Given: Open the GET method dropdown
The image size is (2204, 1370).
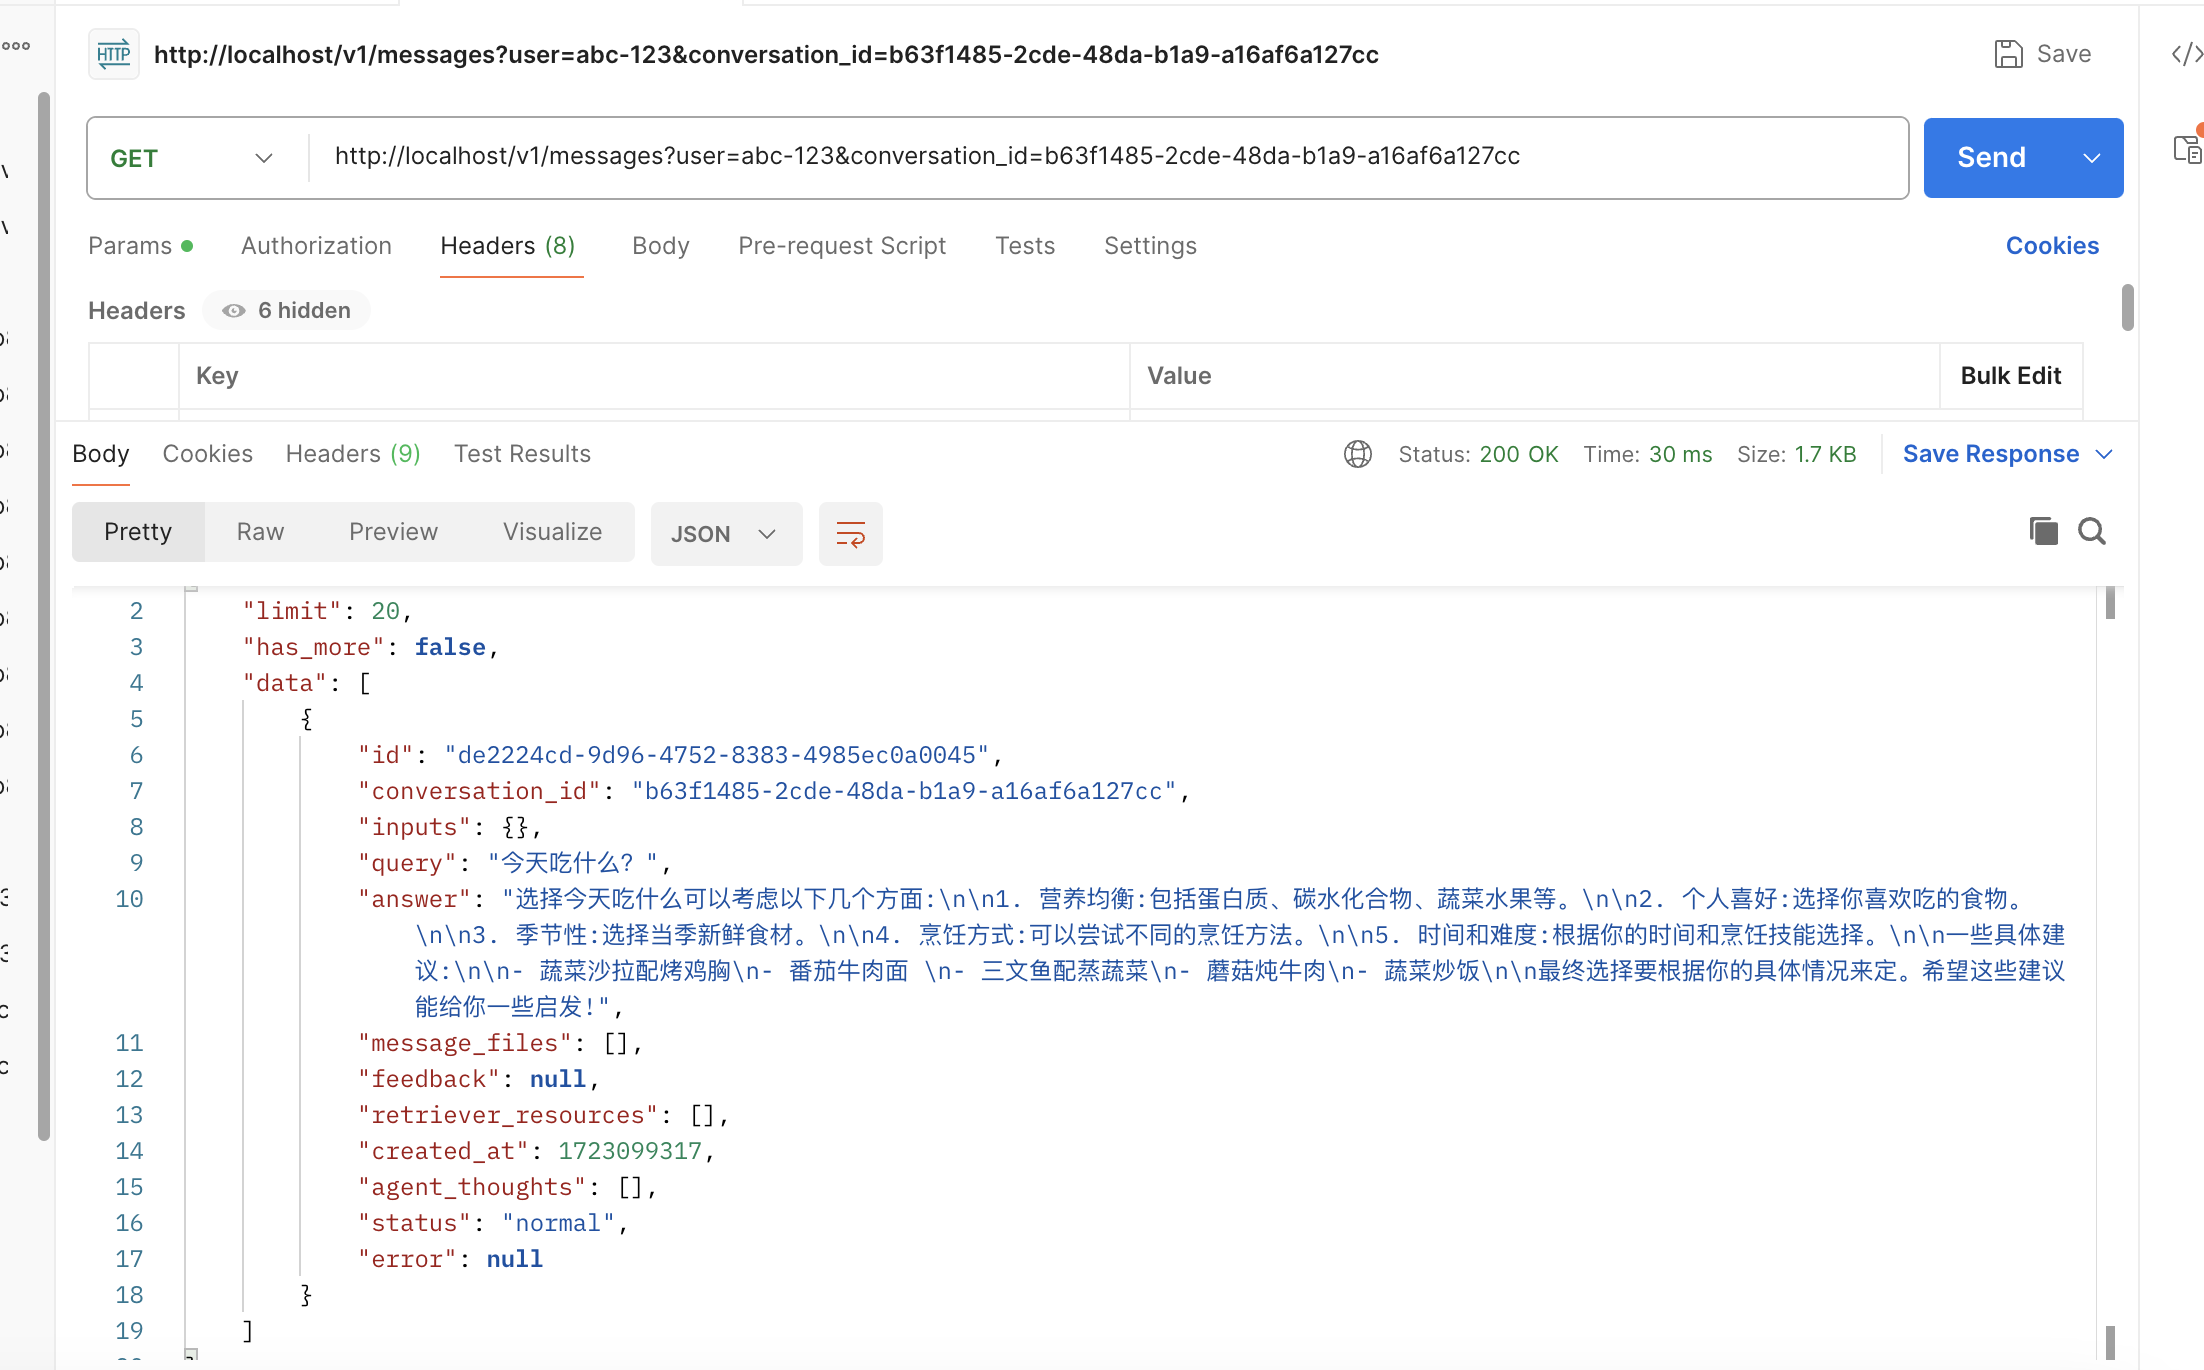Looking at the screenshot, I should 192,158.
